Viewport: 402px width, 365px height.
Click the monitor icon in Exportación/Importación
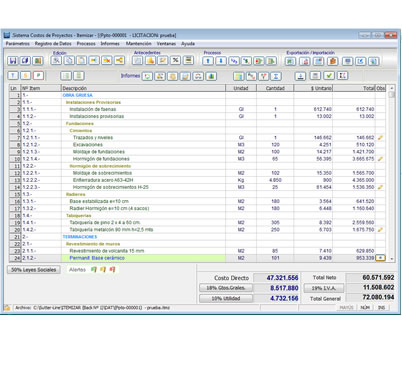tap(347, 61)
